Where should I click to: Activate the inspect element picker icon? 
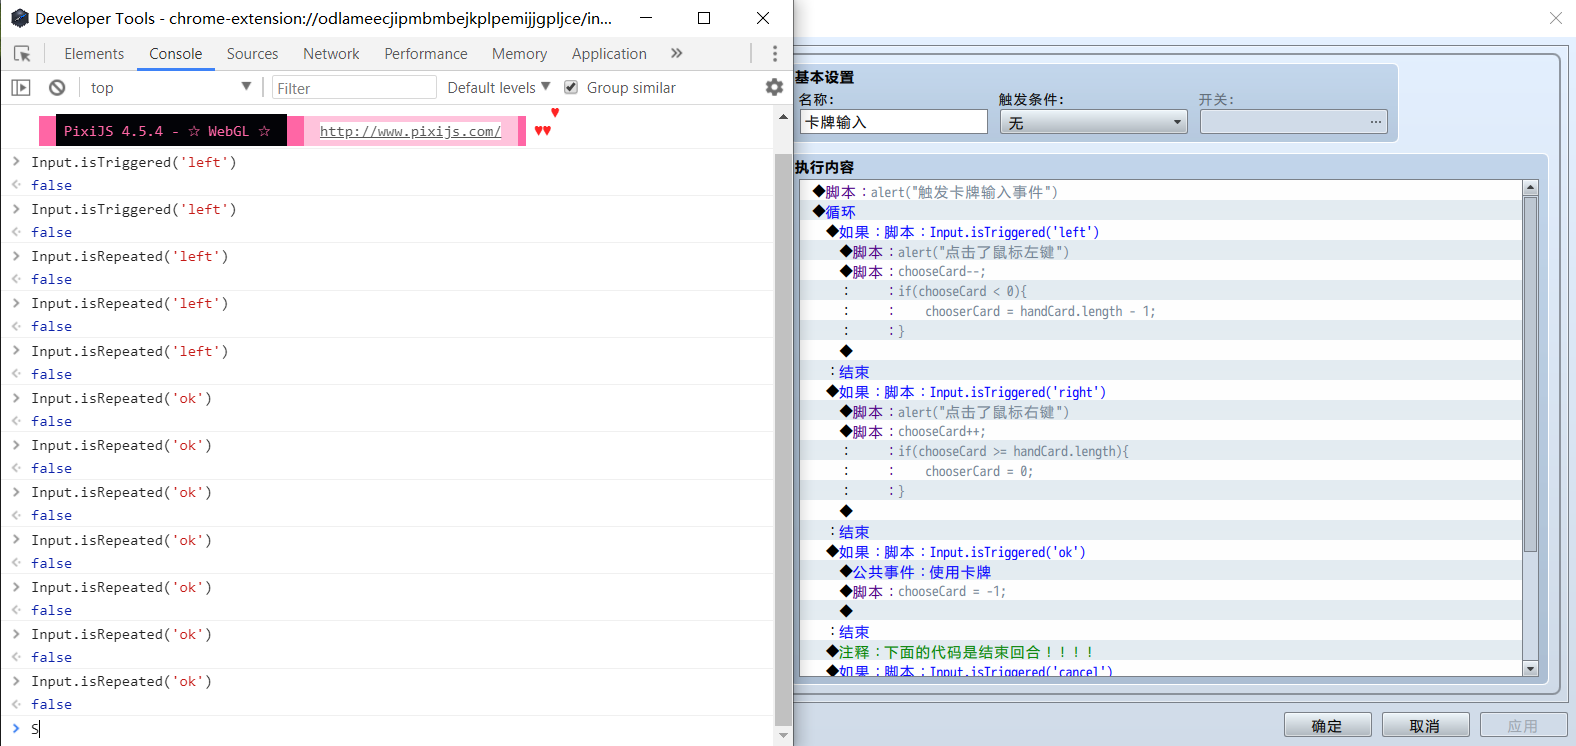22,54
